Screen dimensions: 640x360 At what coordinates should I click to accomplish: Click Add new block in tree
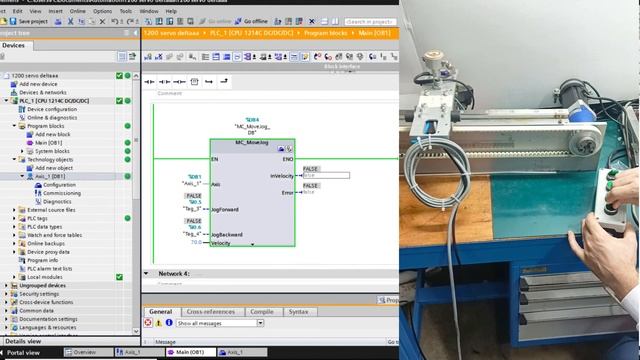[x=53, y=134]
